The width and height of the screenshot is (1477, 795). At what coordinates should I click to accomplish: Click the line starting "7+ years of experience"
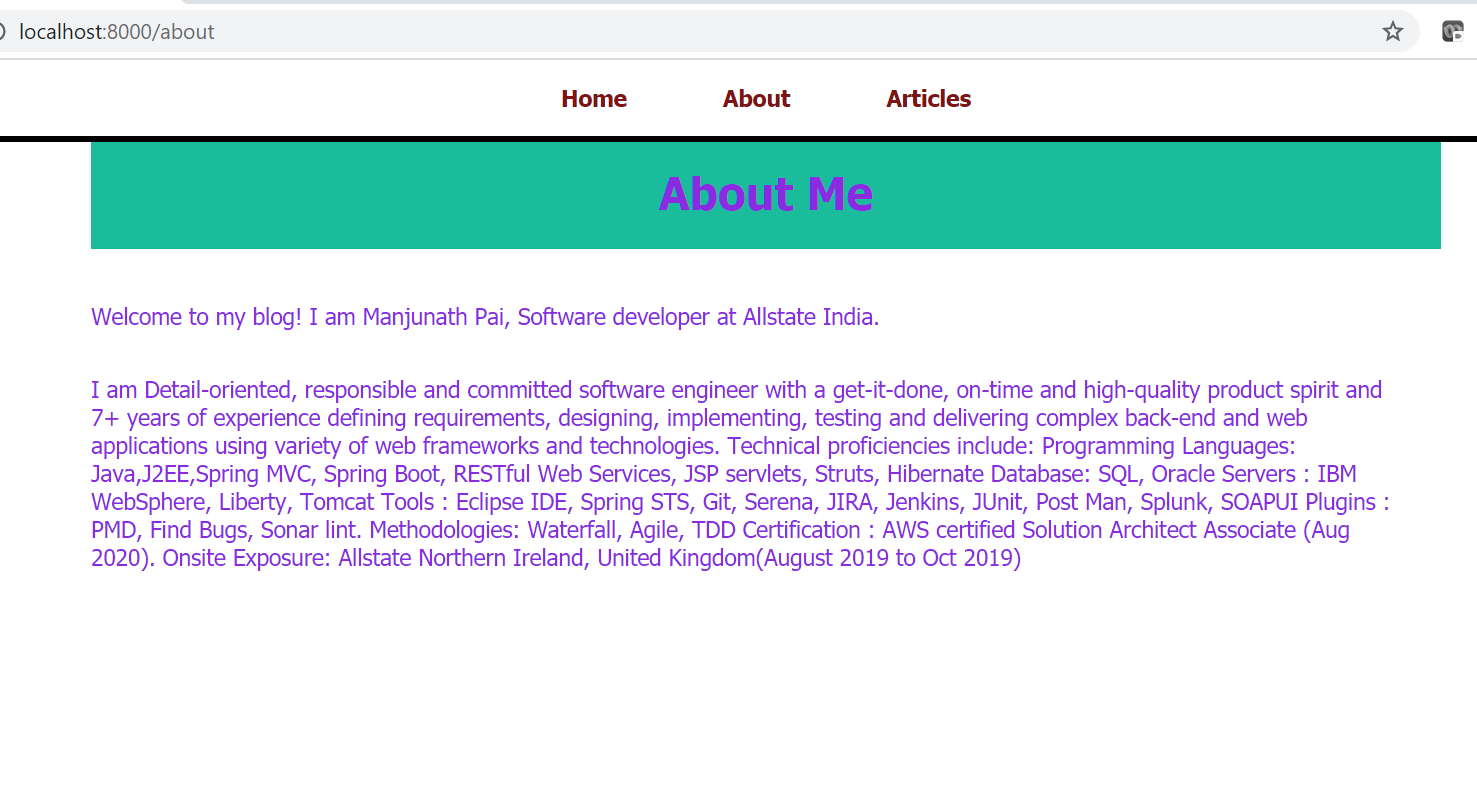coord(699,418)
